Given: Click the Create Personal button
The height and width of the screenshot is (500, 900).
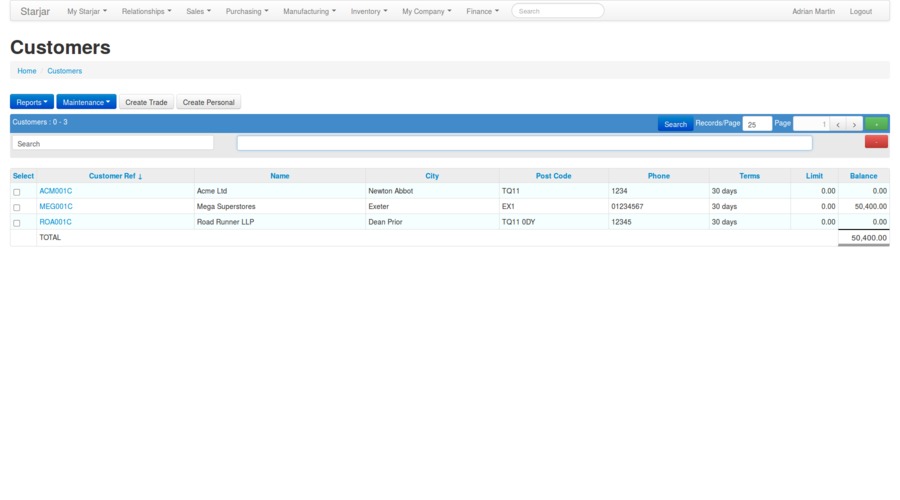Looking at the screenshot, I should [x=208, y=102].
